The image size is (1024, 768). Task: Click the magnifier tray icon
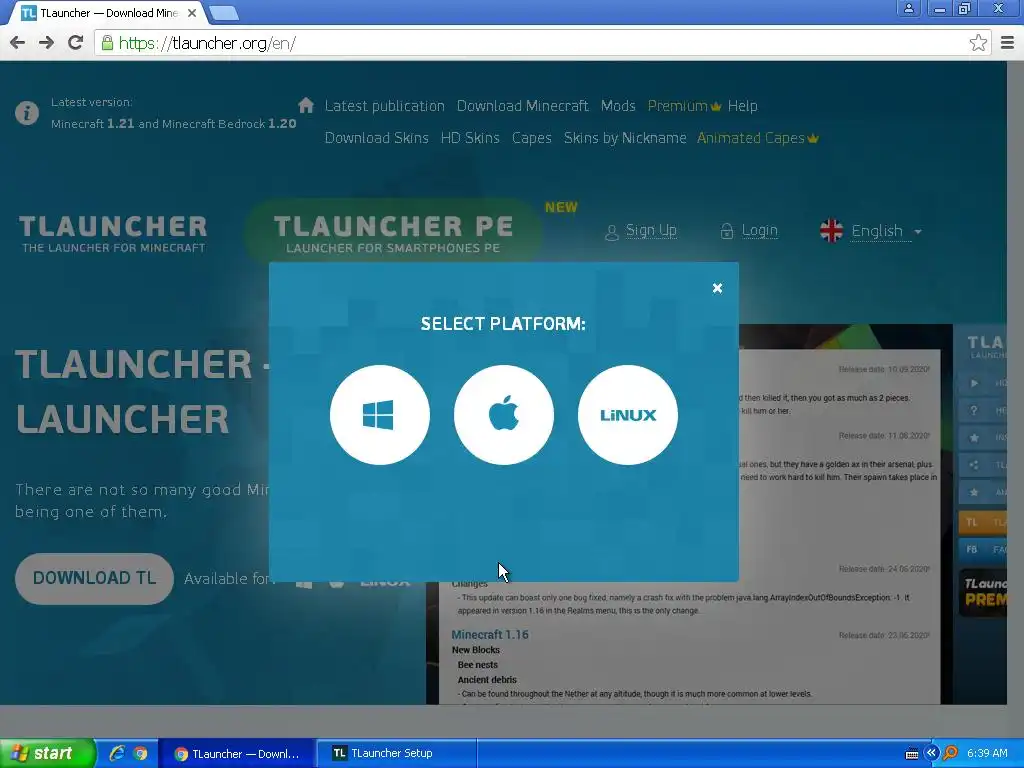[x=951, y=753]
